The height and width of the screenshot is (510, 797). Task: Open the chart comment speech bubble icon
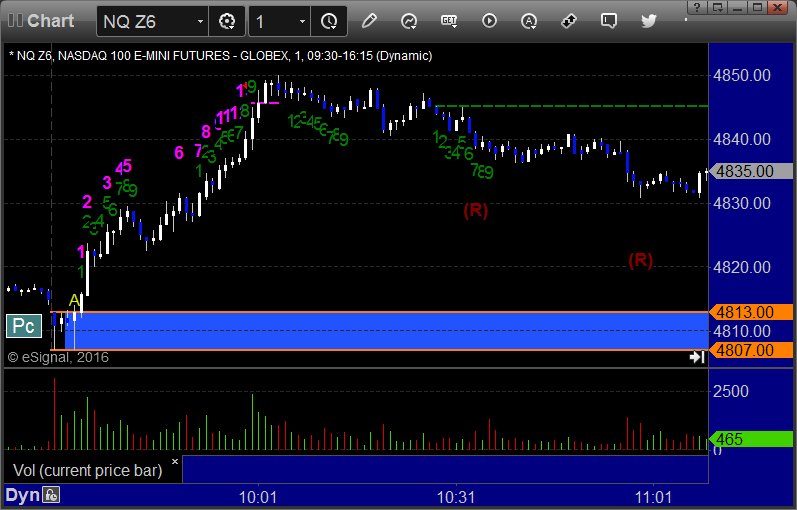coord(608,21)
